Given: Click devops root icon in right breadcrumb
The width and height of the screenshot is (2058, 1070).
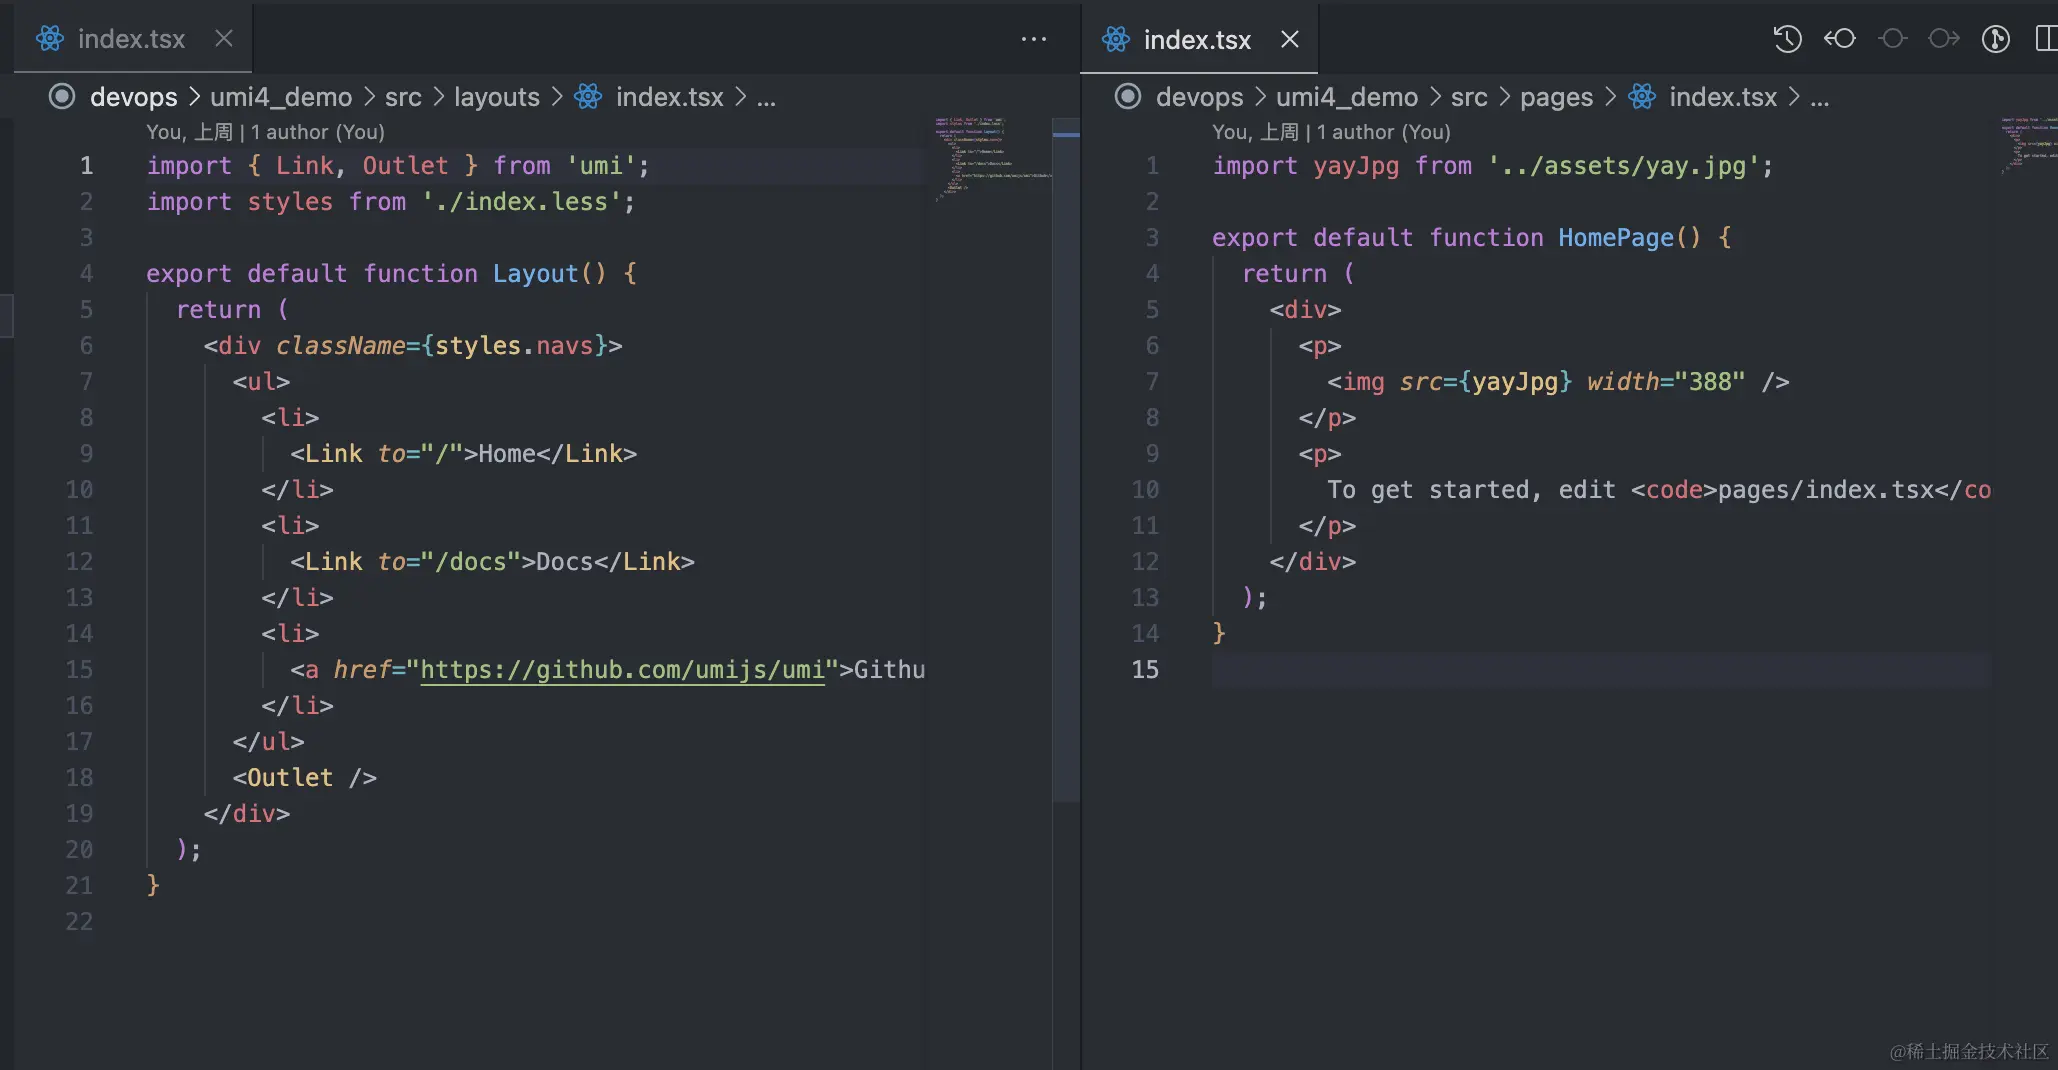Looking at the screenshot, I should click(x=1128, y=96).
